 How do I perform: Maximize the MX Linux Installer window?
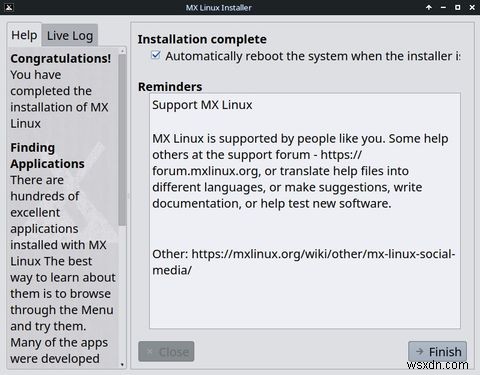point(458,7)
